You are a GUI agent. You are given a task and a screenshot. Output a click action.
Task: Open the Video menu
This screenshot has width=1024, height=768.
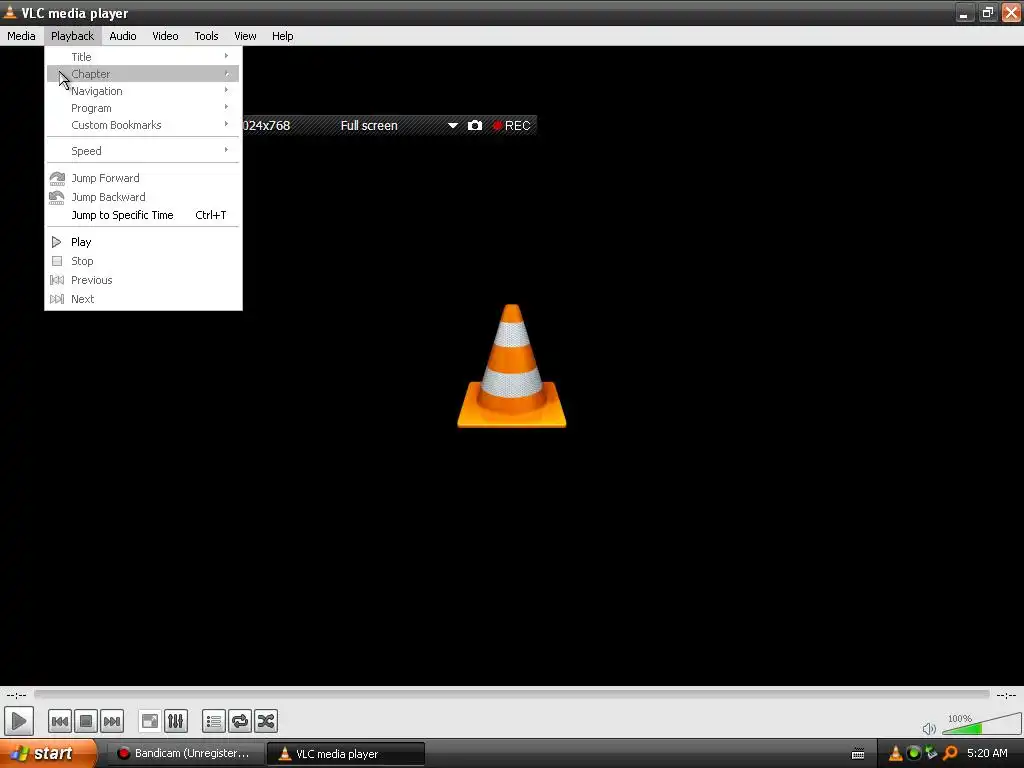click(x=165, y=36)
